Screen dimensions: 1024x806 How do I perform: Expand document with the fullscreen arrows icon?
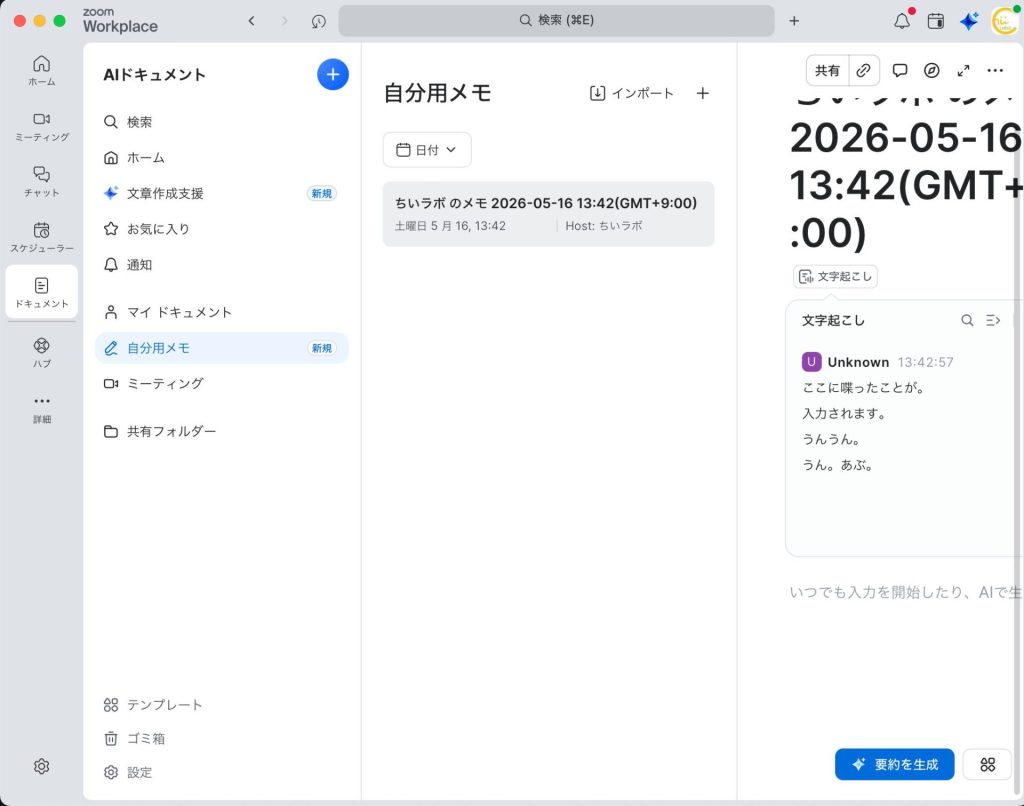point(963,71)
